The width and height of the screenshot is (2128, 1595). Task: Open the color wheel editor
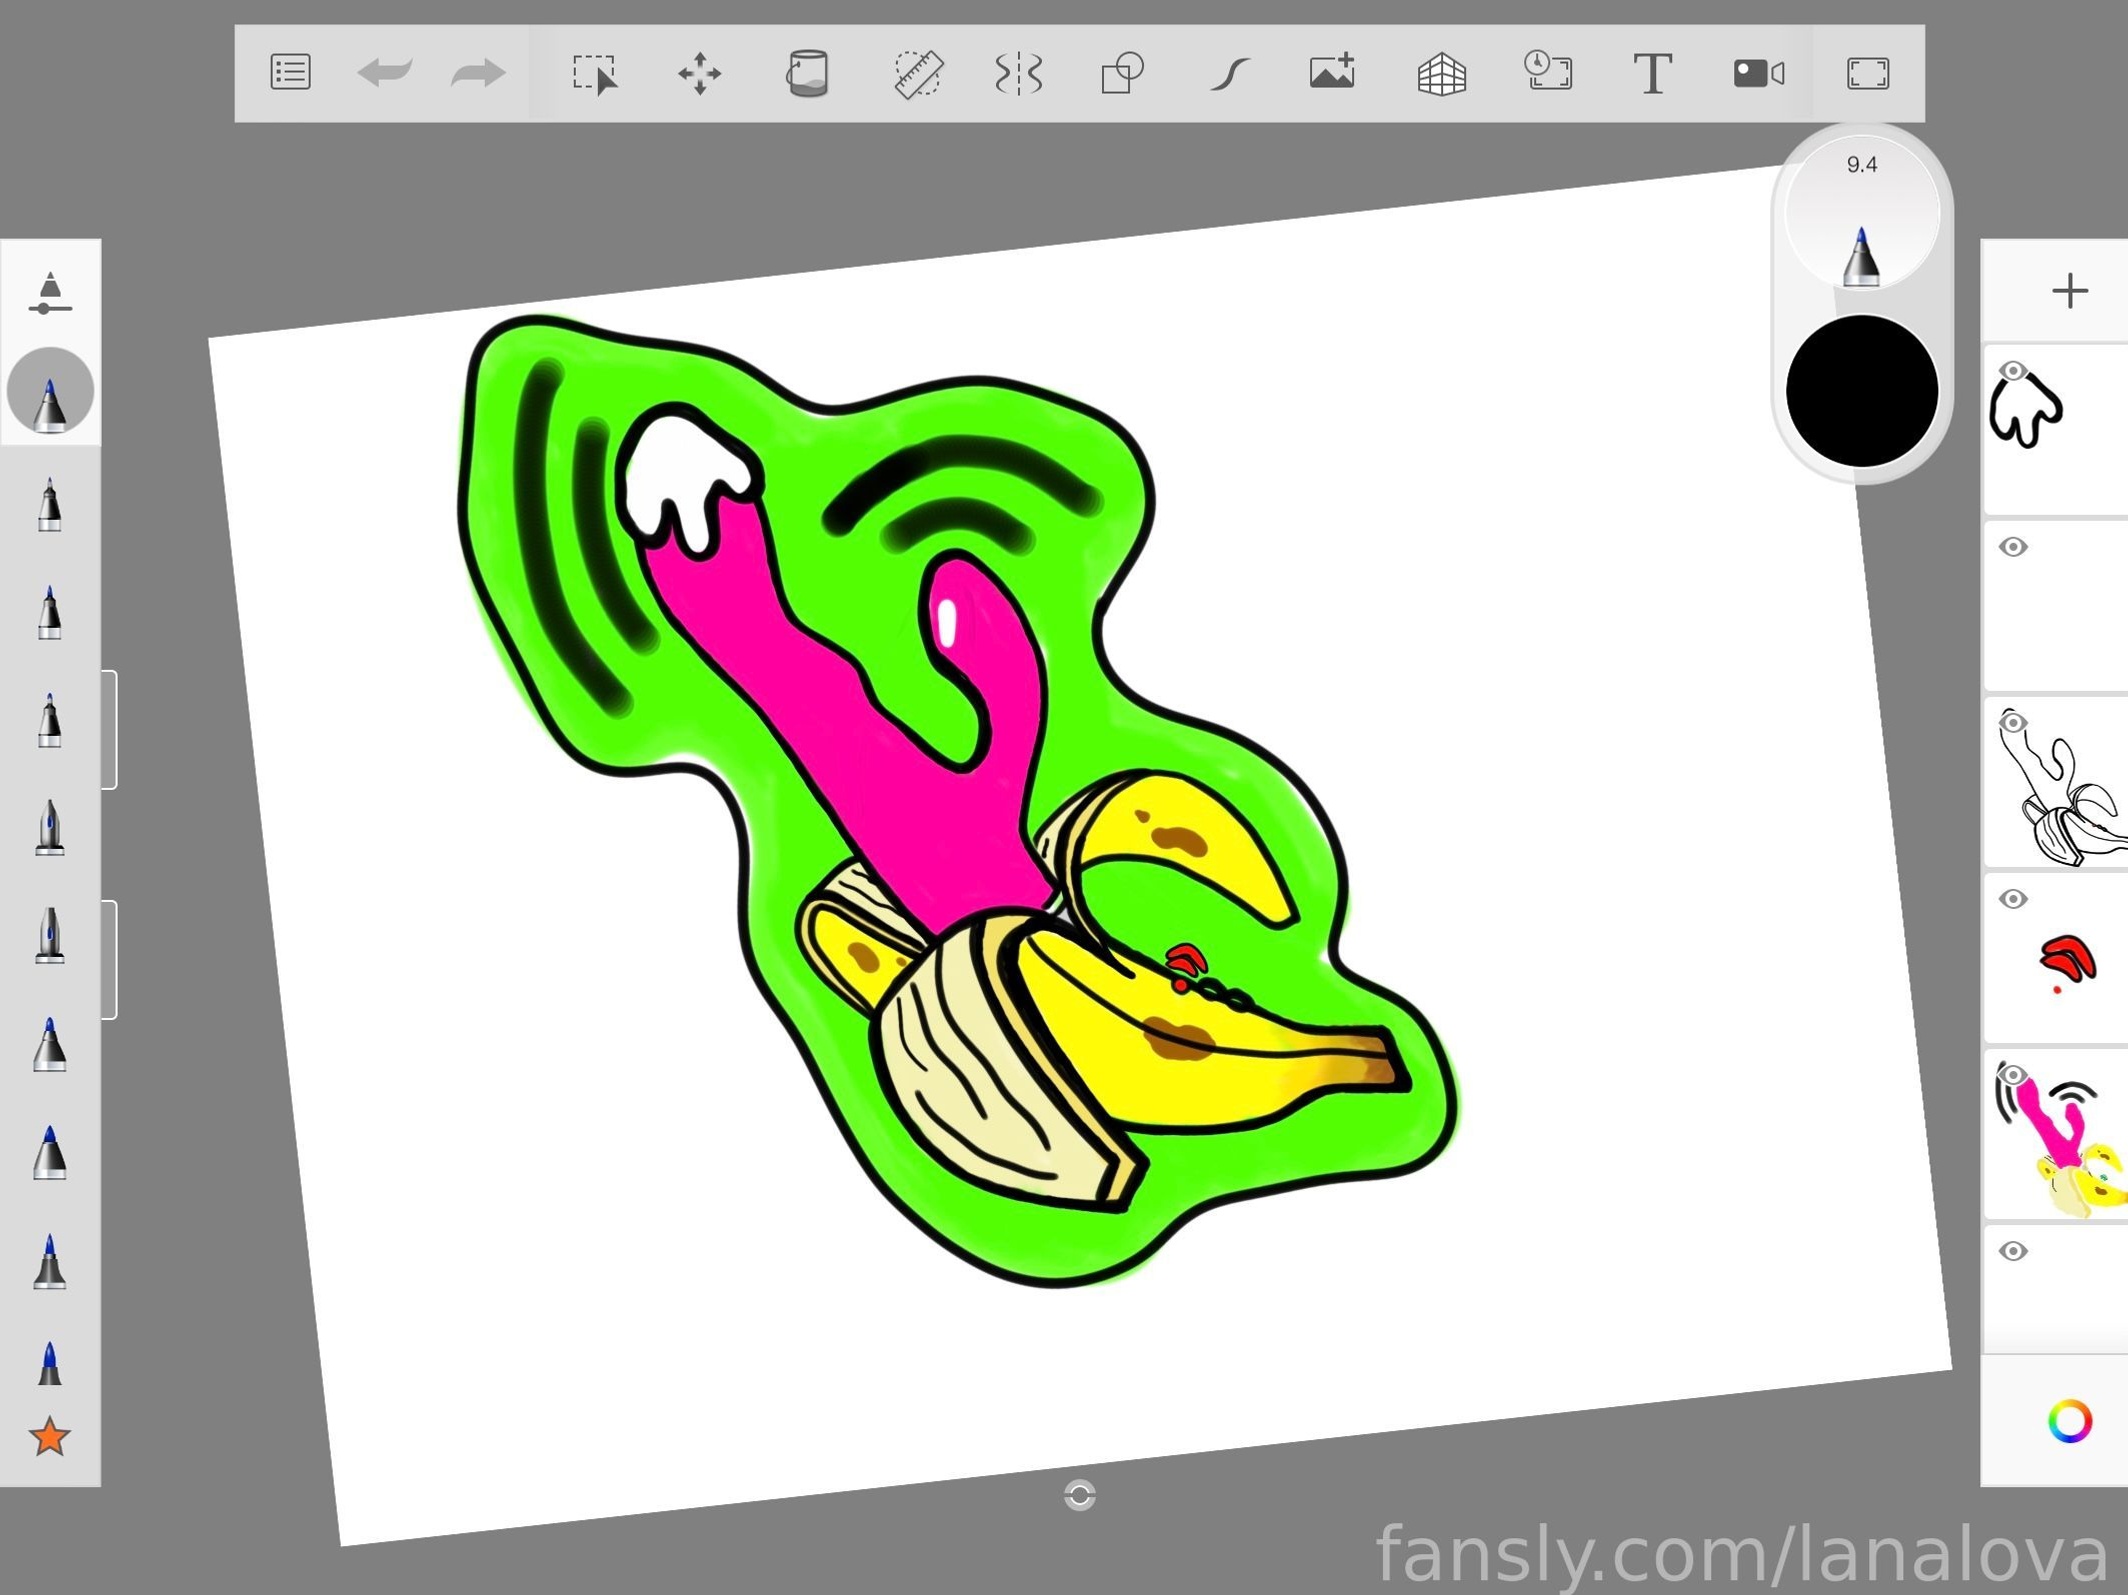point(2069,1421)
